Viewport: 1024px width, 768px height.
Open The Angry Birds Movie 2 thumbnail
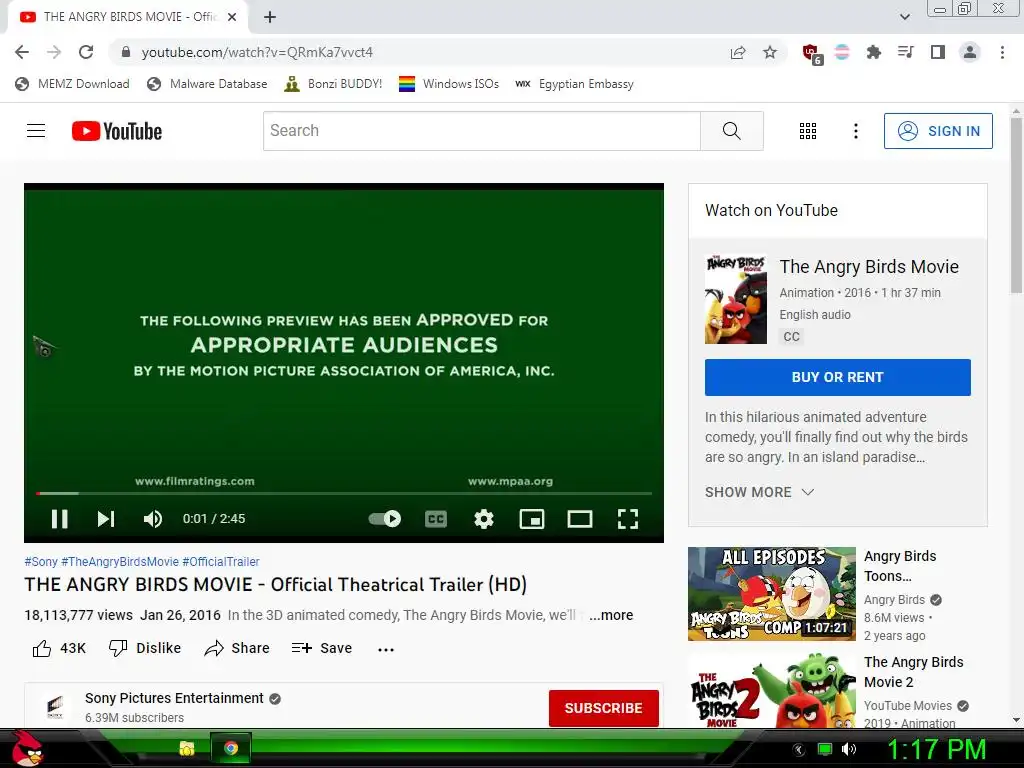pos(771,692)
